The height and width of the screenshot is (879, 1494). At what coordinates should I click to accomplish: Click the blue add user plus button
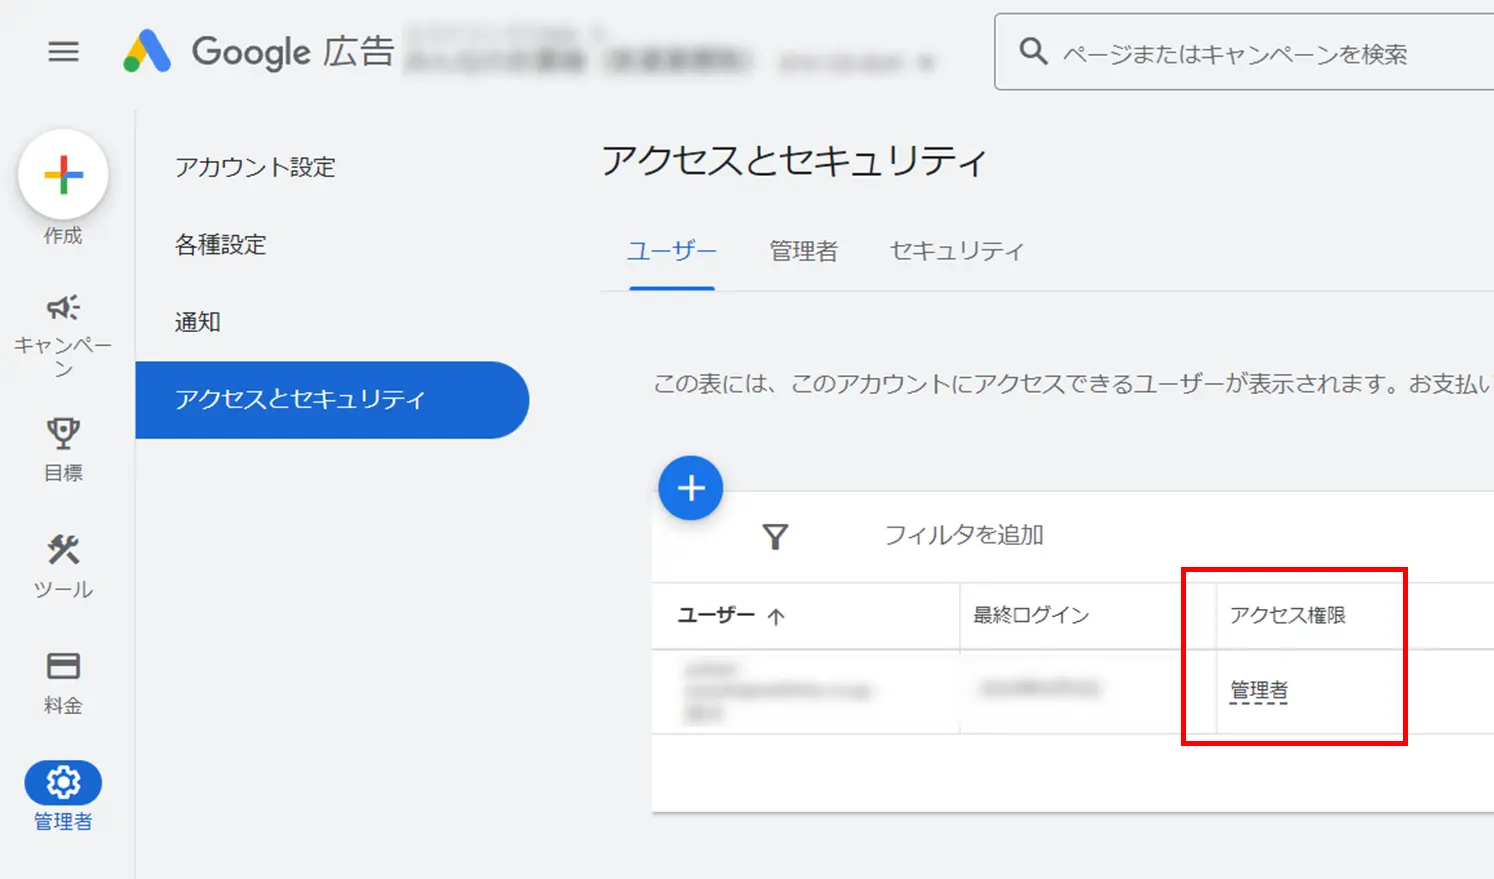click(x=691, y=488)
